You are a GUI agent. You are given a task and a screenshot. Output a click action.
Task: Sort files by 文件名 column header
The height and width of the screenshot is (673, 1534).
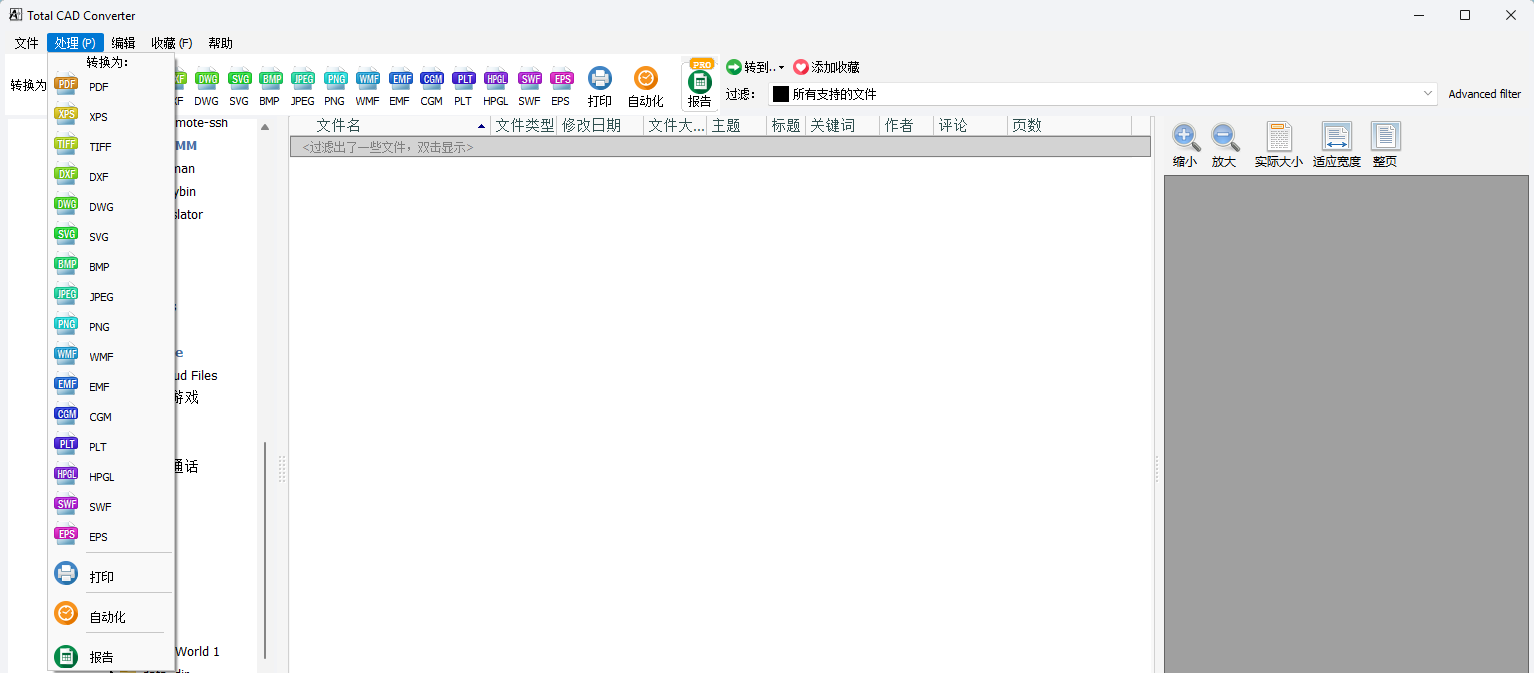click(x=391, y=125)
